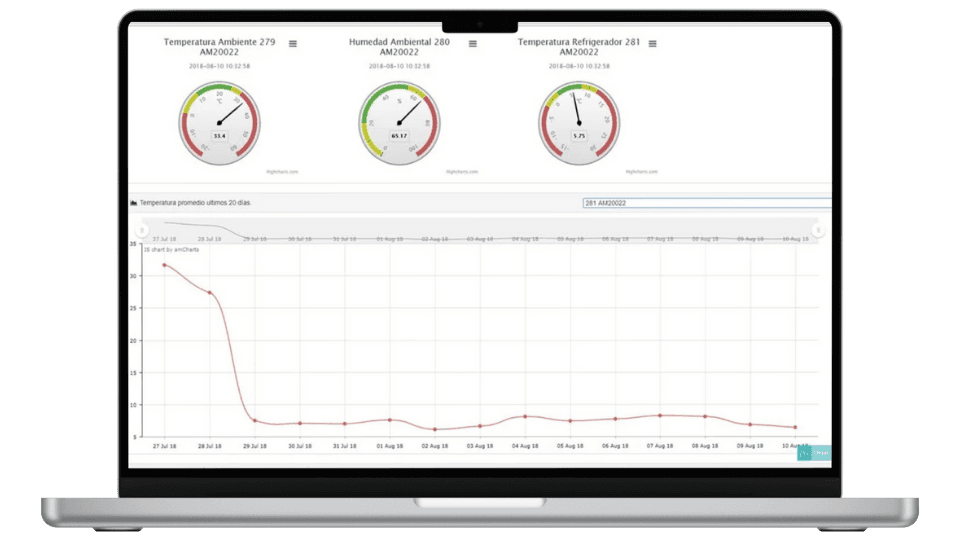Click the Humedad Ambiental 280 AM20022 title
This screenshot has width=960, height=540.
(399, 47)
